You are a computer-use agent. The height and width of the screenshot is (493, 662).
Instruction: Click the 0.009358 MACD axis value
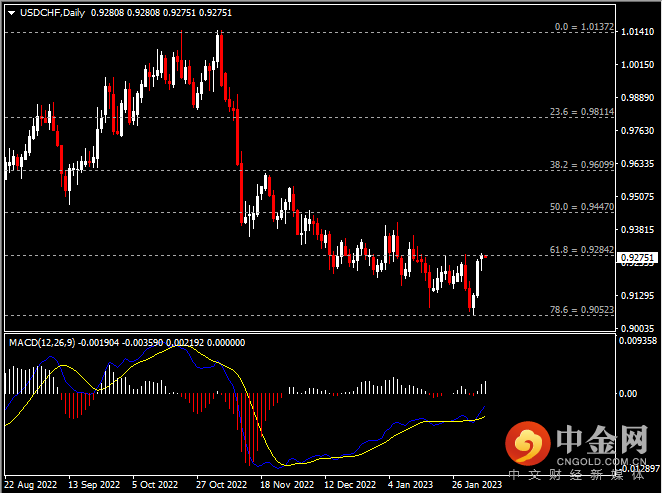pyautogui.click(x=639, y=341)
